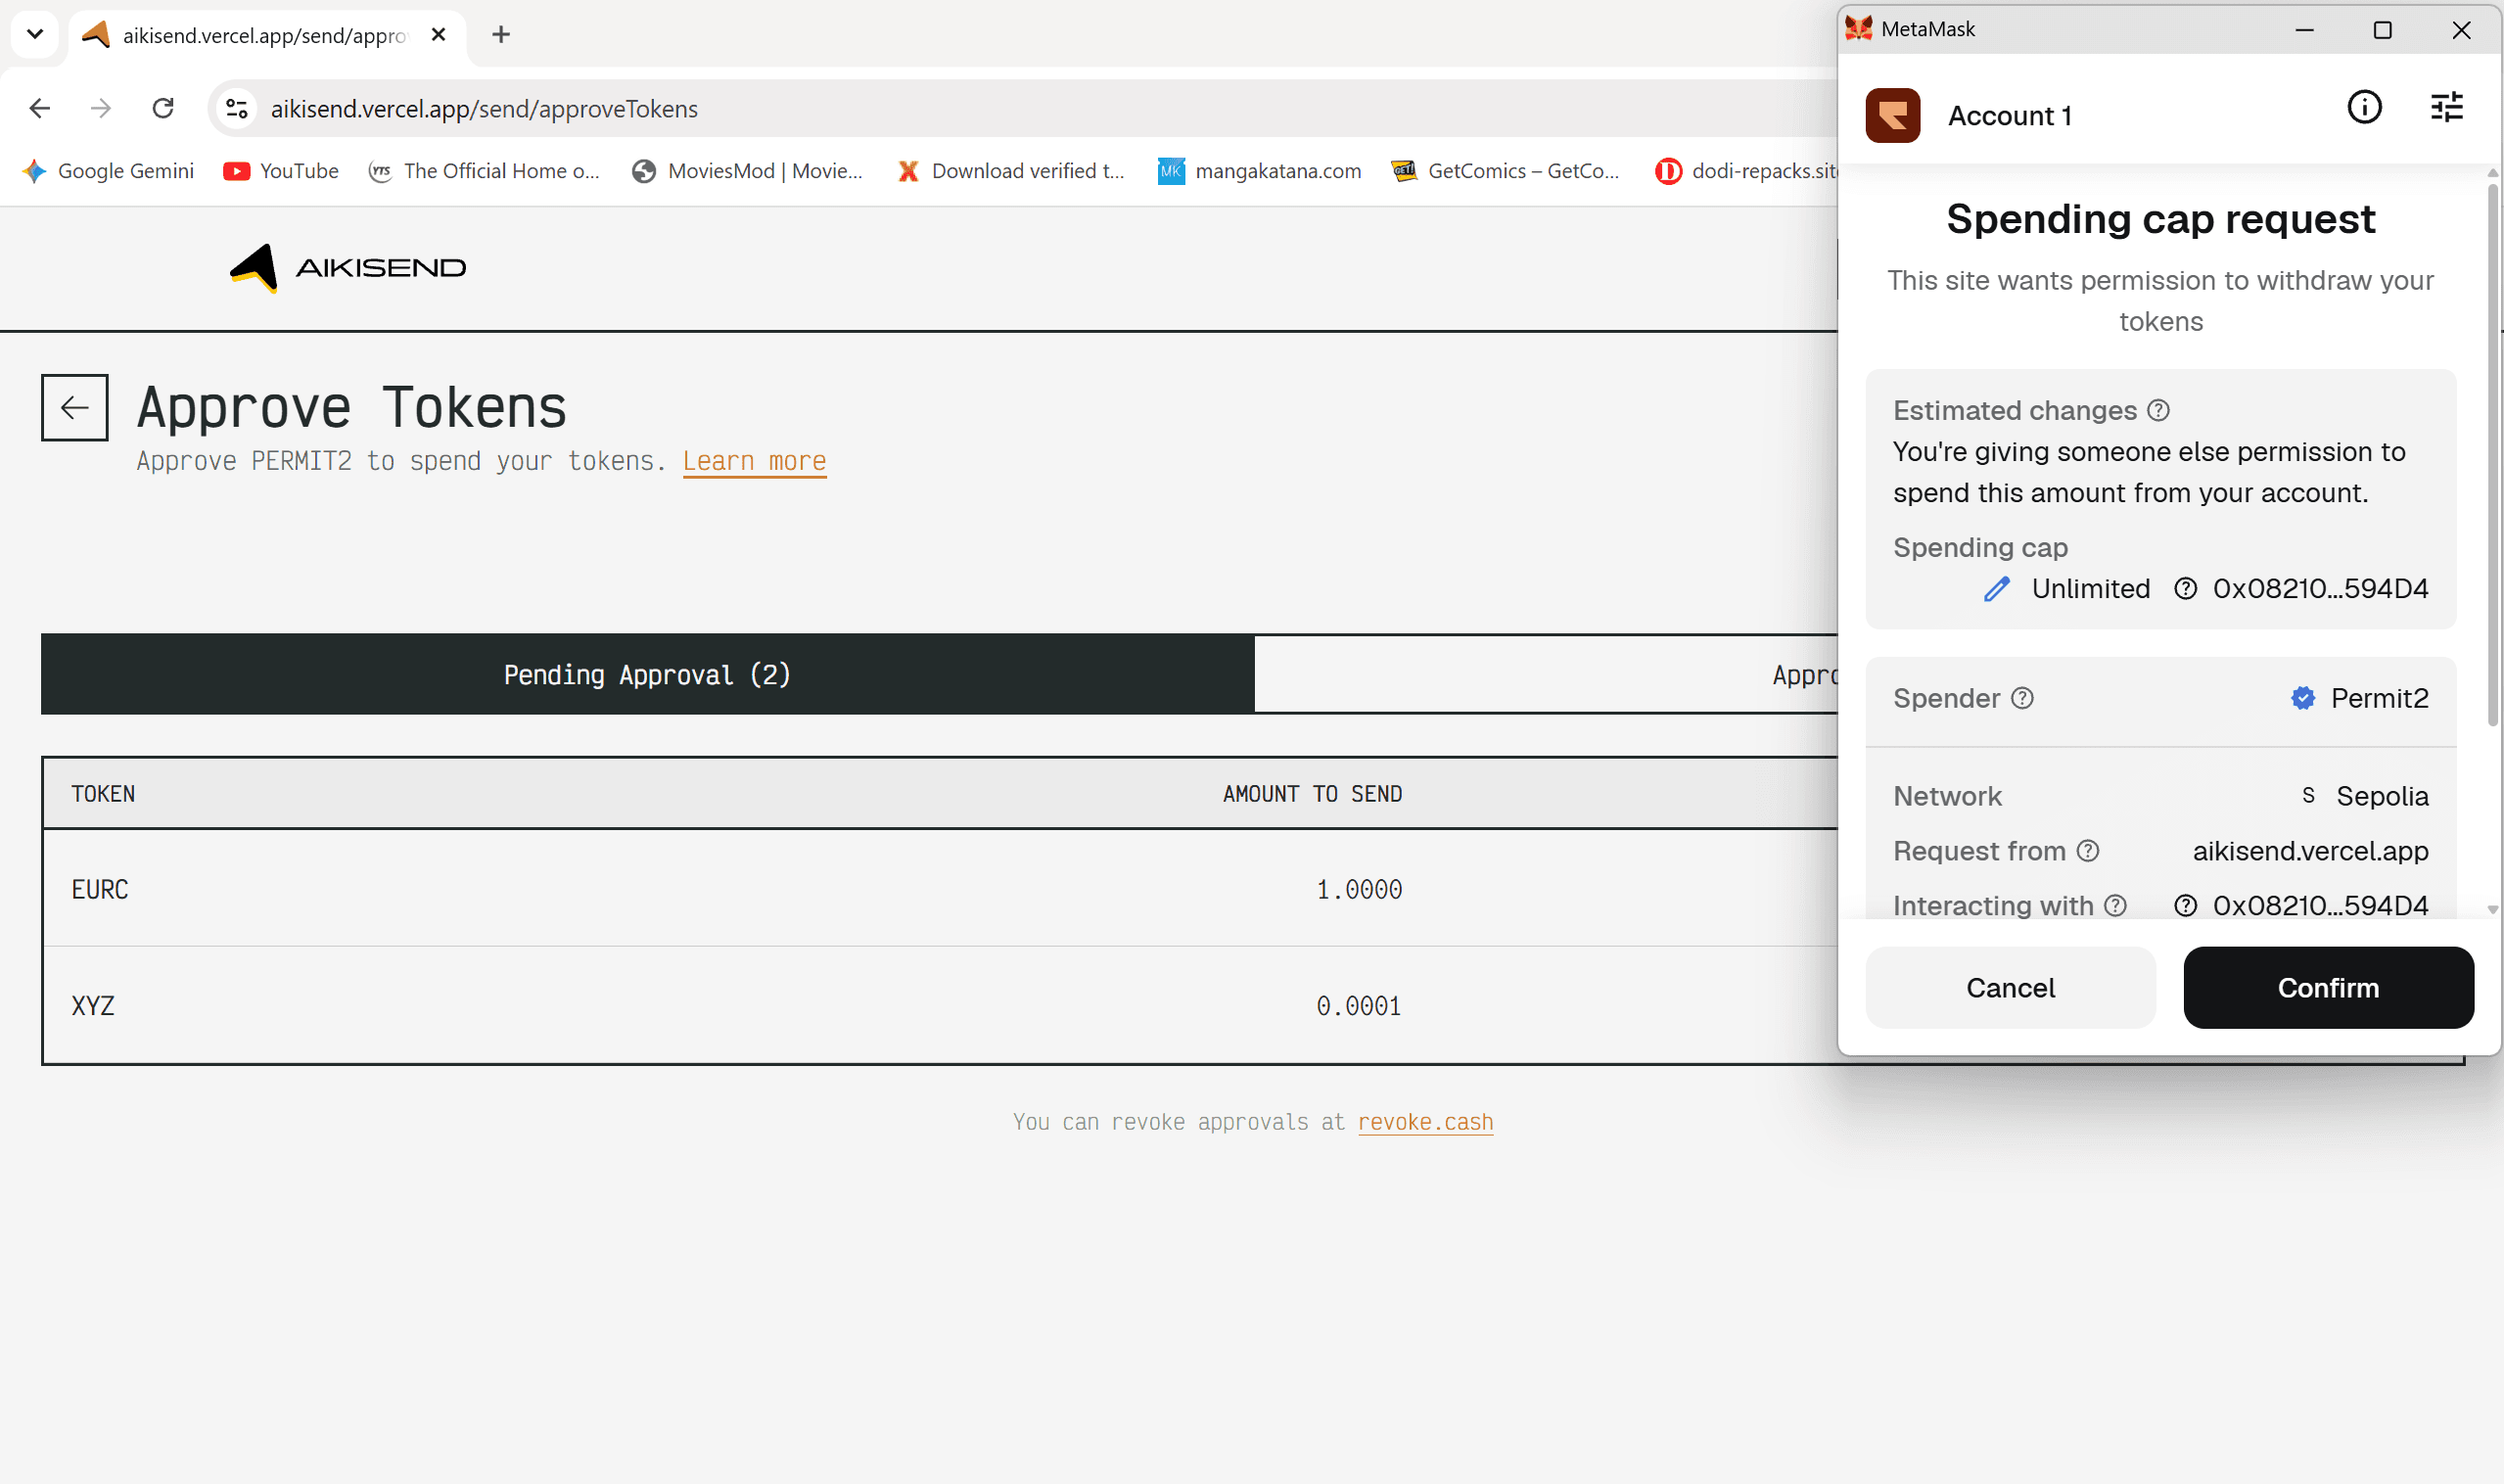
Task: Click the MetaMask Account 1 avatar icon
Action: (1892, 115)
